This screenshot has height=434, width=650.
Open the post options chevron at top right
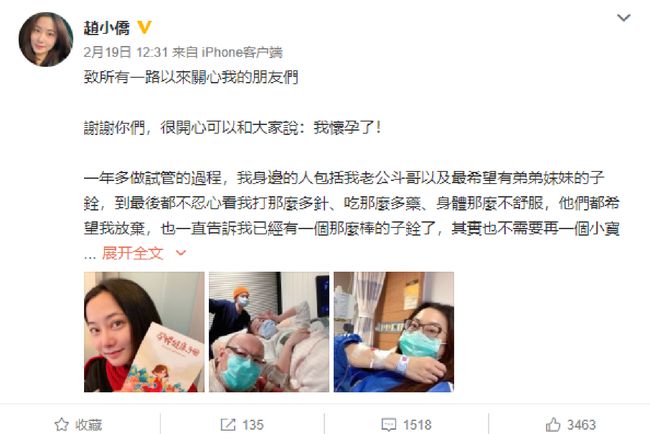tap(623, 17)
